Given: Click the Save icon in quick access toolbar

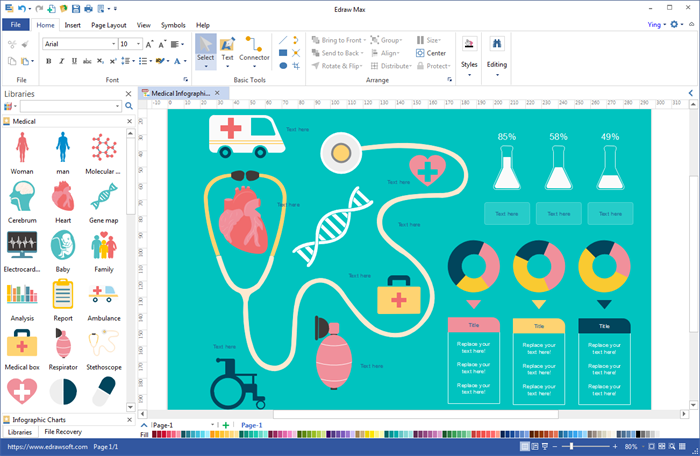Looking at the screenshot, I should (x=76, y=9).
